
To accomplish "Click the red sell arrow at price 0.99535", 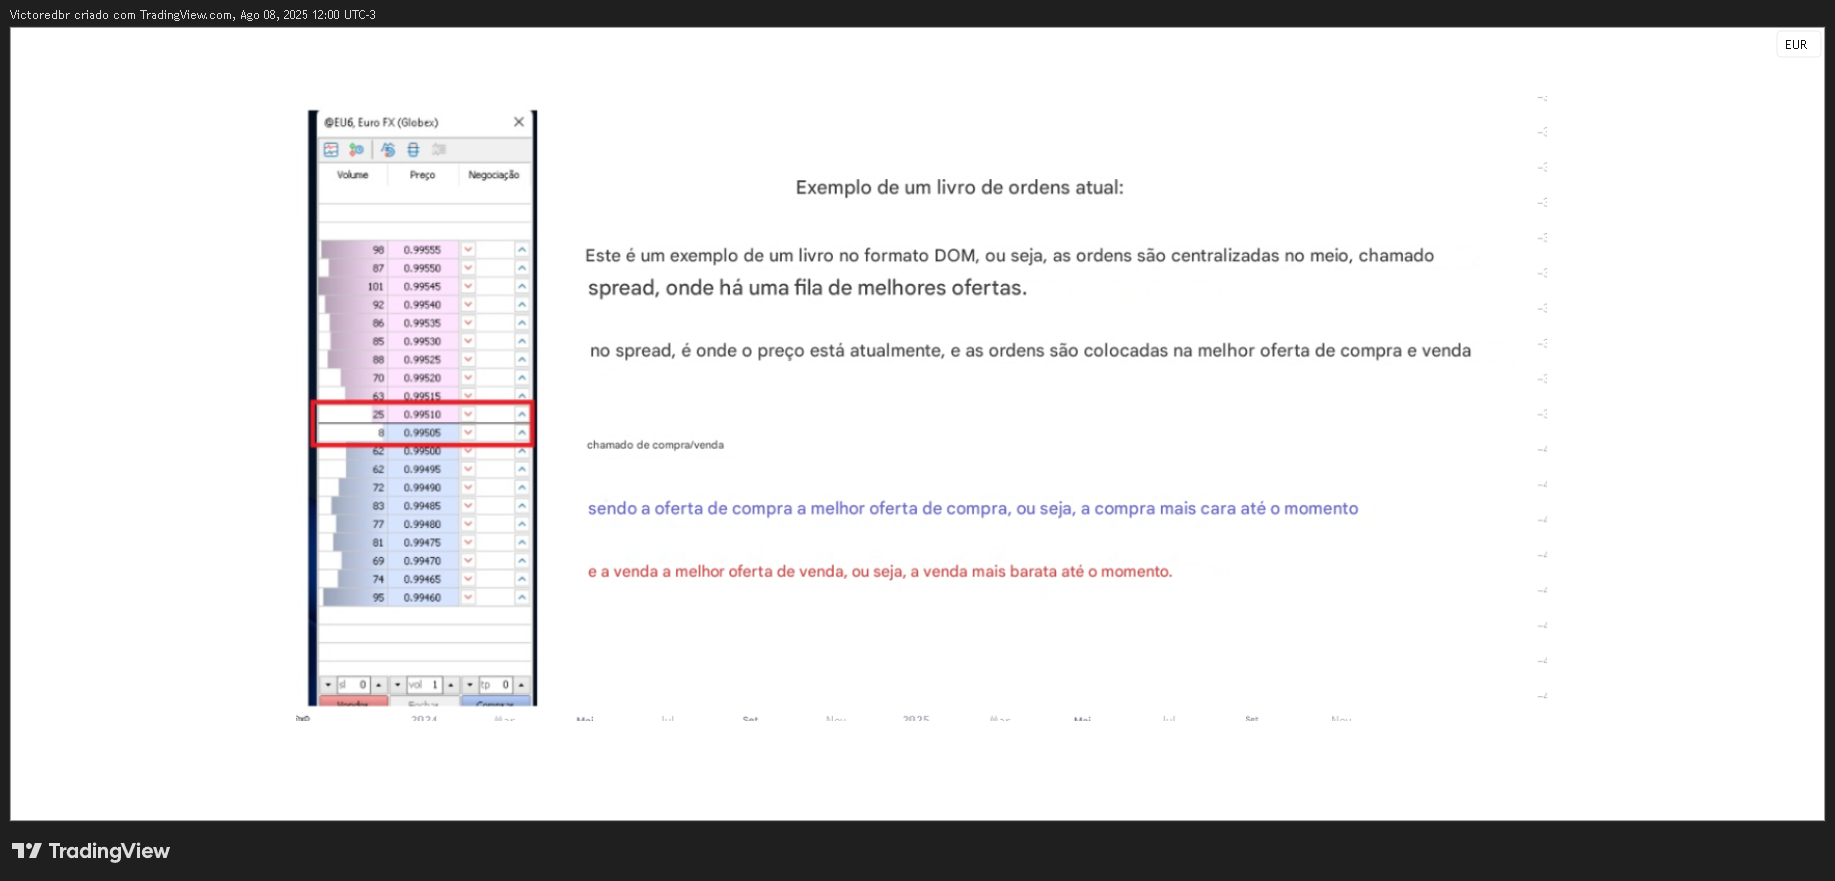I will (468, 323).
